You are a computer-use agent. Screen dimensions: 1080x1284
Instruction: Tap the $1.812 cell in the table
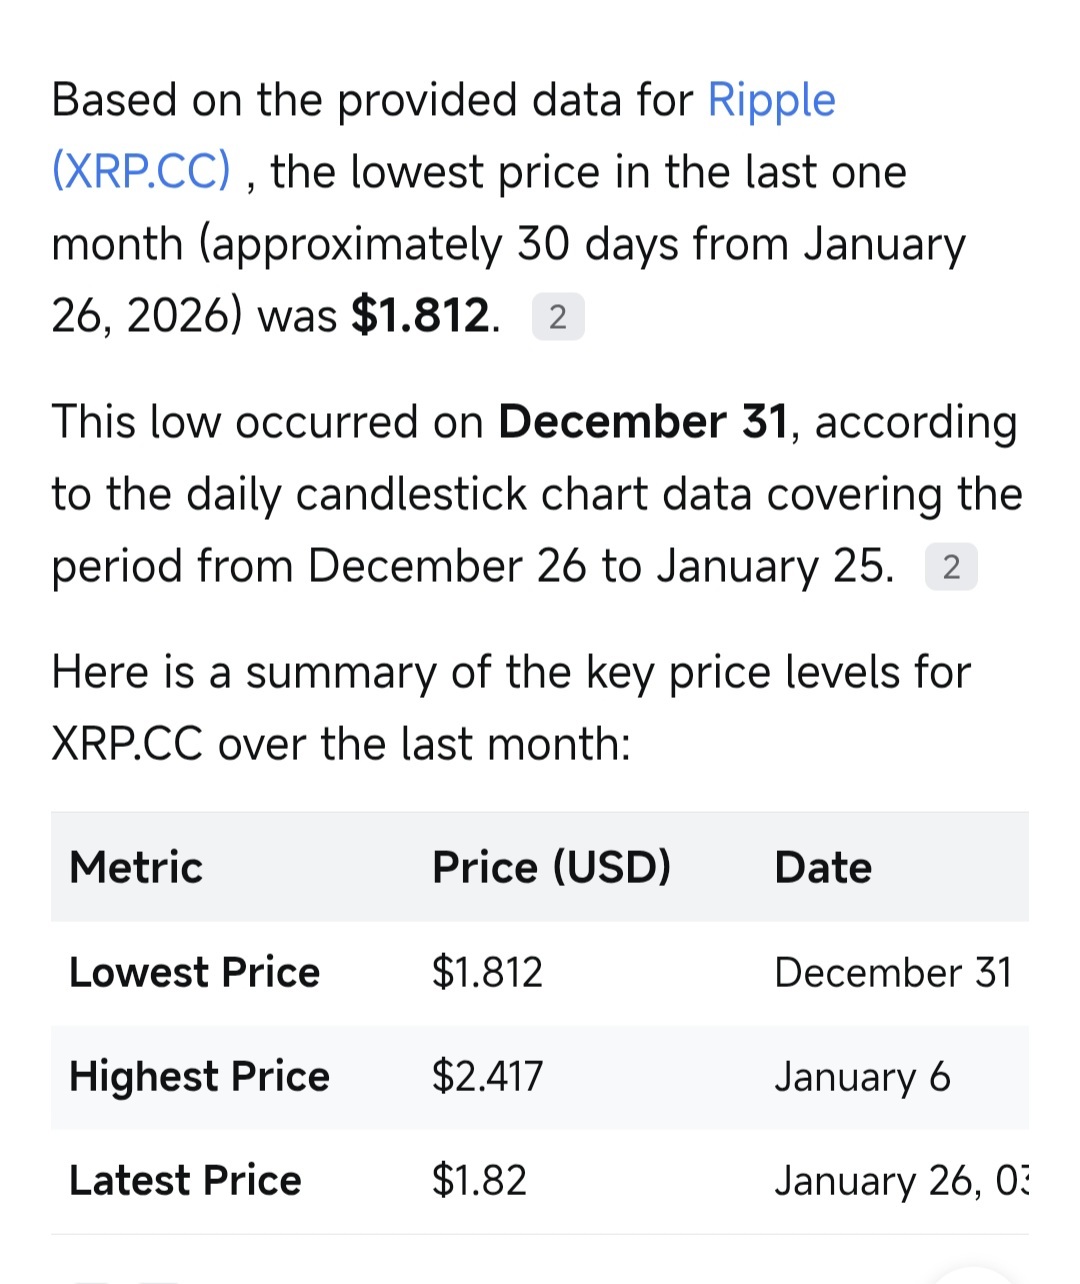coord(487,972)
